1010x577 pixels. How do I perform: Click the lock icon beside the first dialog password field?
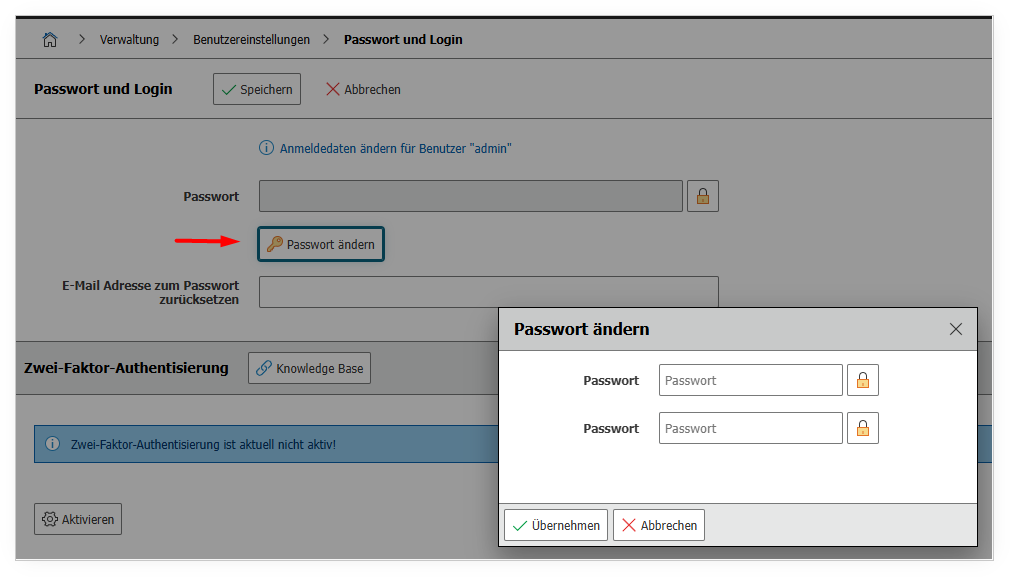(862, 380)
